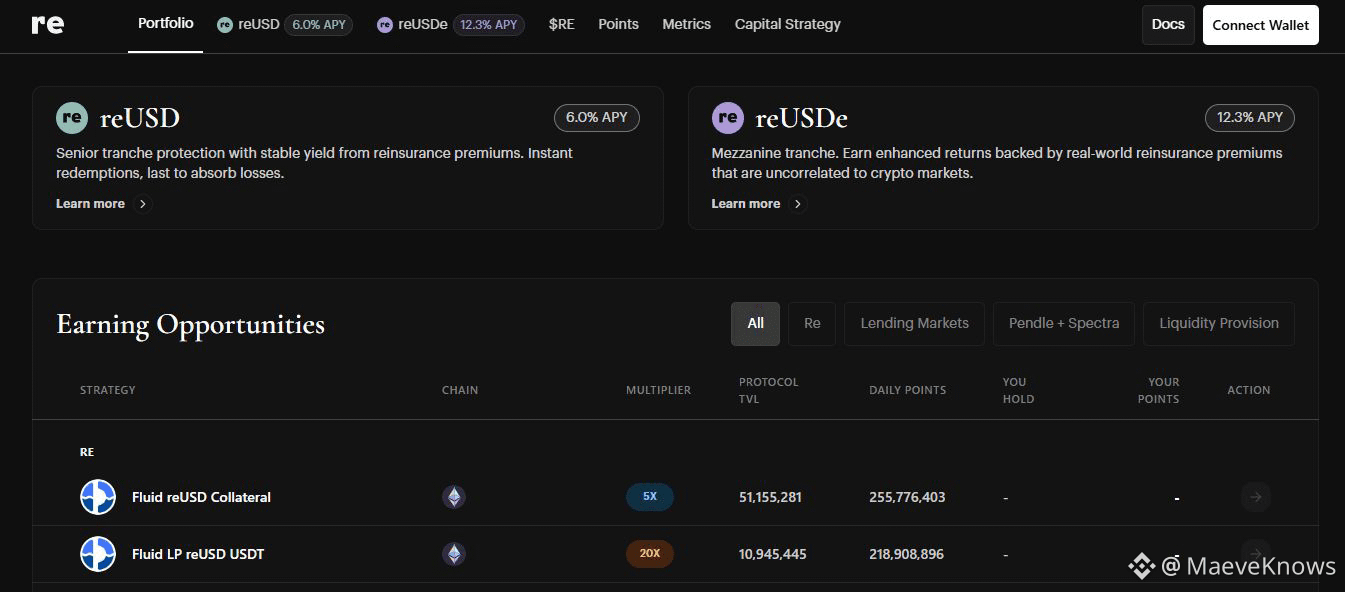
Task: Open the Capital Strategy page
Action: (788, 24)
